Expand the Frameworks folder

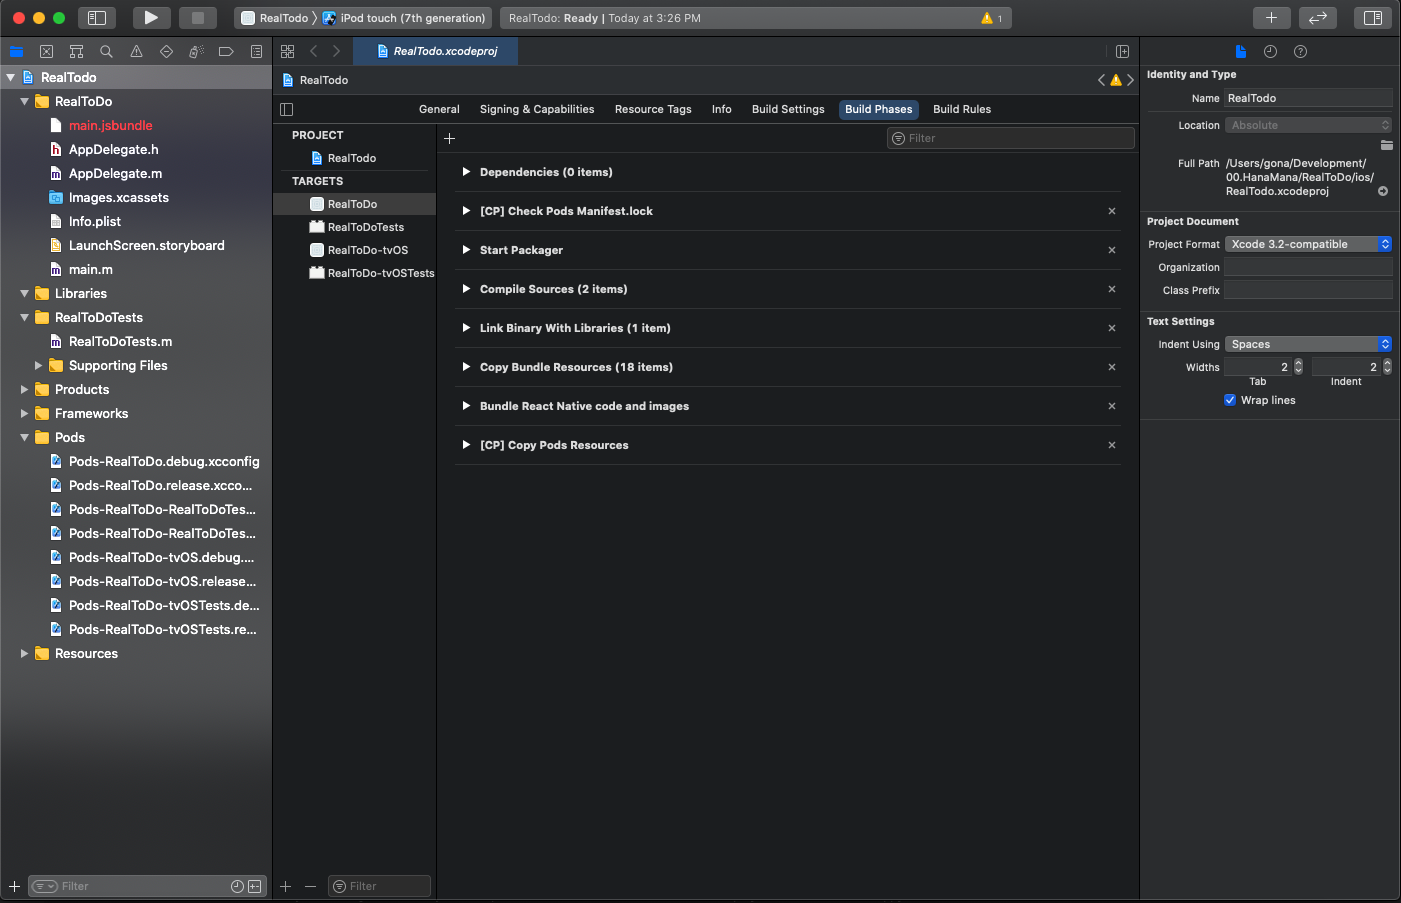(x=25, y=413)
